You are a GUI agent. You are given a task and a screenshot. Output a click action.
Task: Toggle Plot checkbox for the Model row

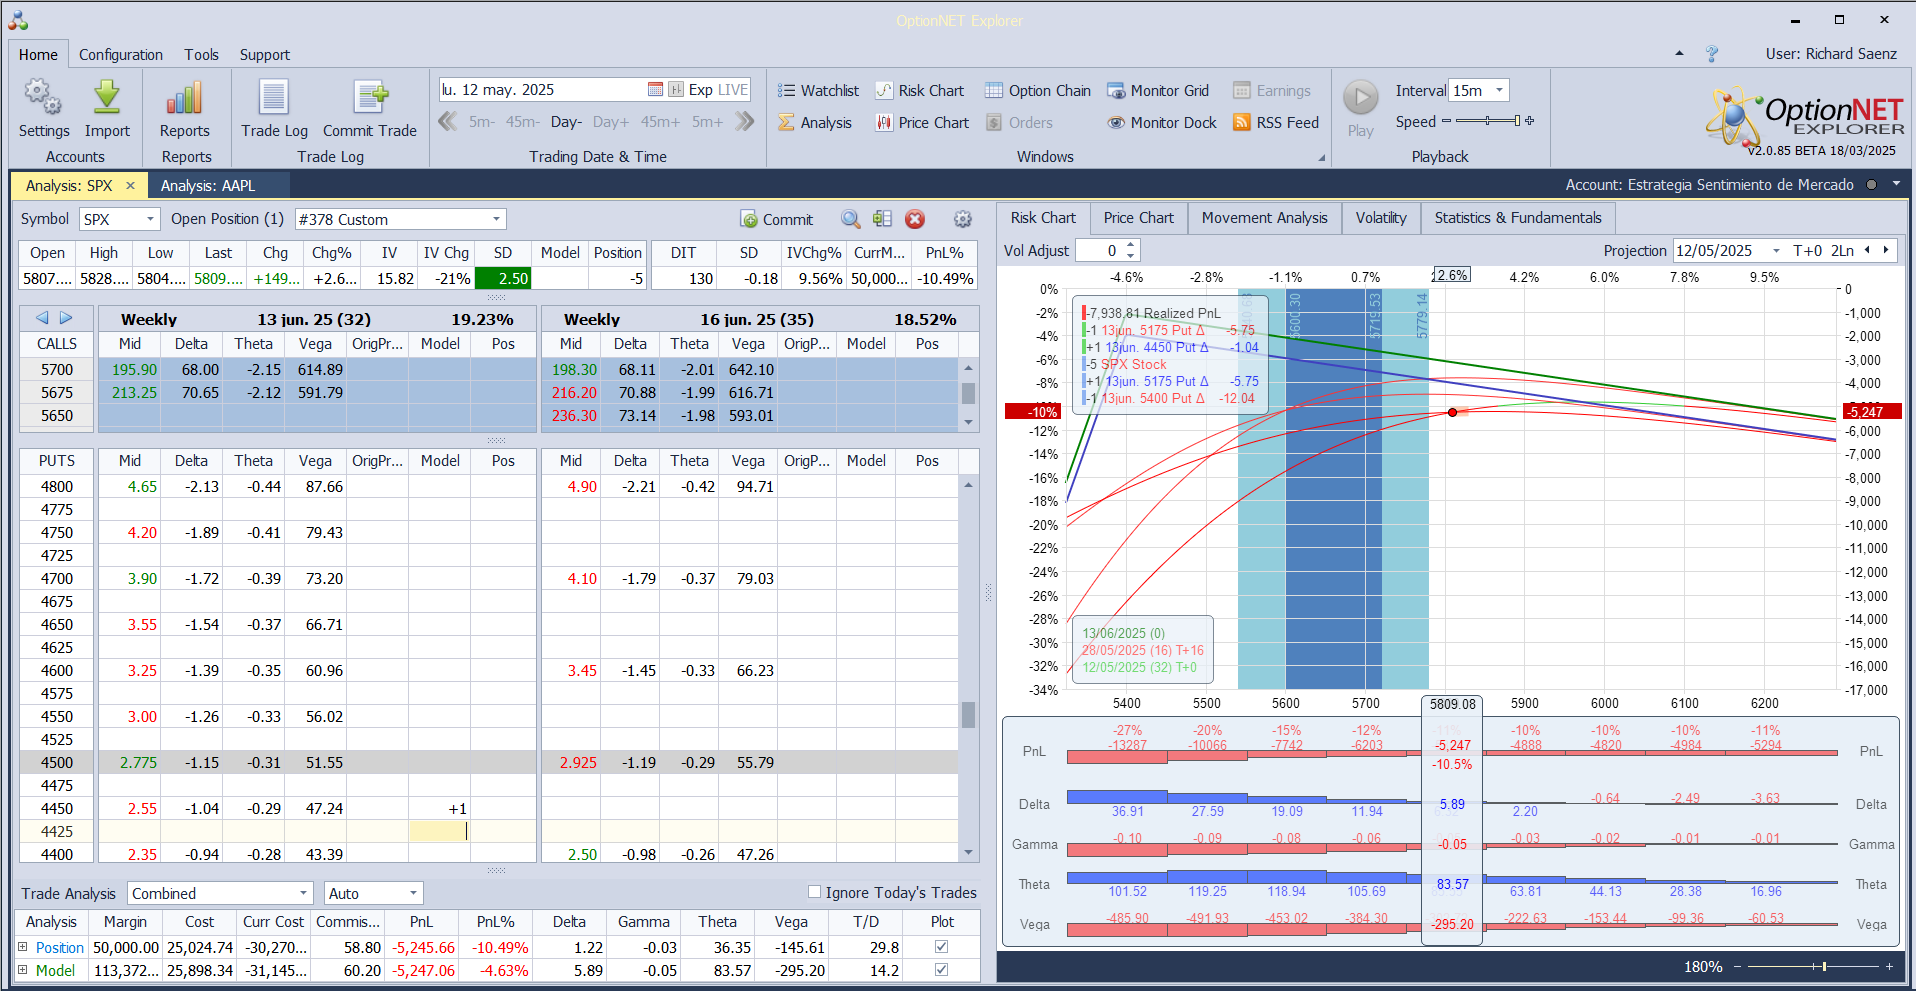941,970
